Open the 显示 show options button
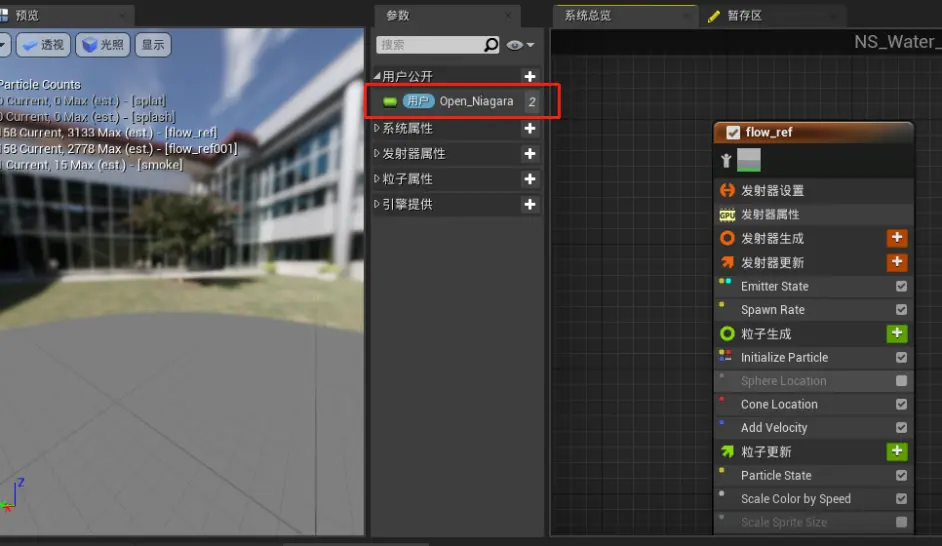This screenshot has height=546, width=942. 153,45
